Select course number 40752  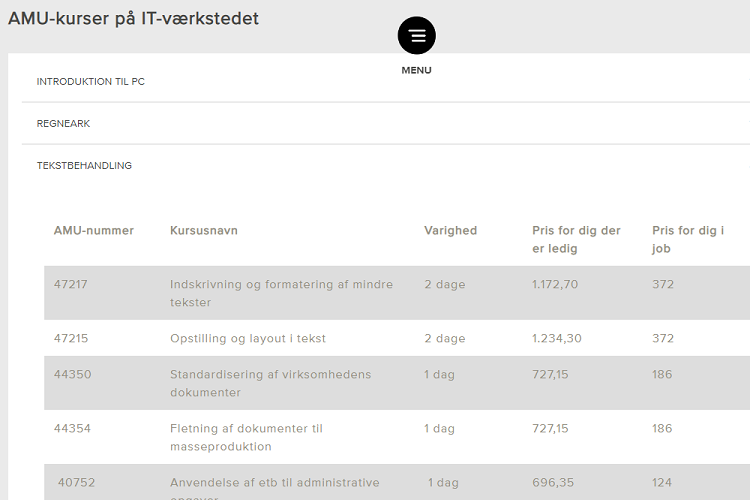[76, 482]
